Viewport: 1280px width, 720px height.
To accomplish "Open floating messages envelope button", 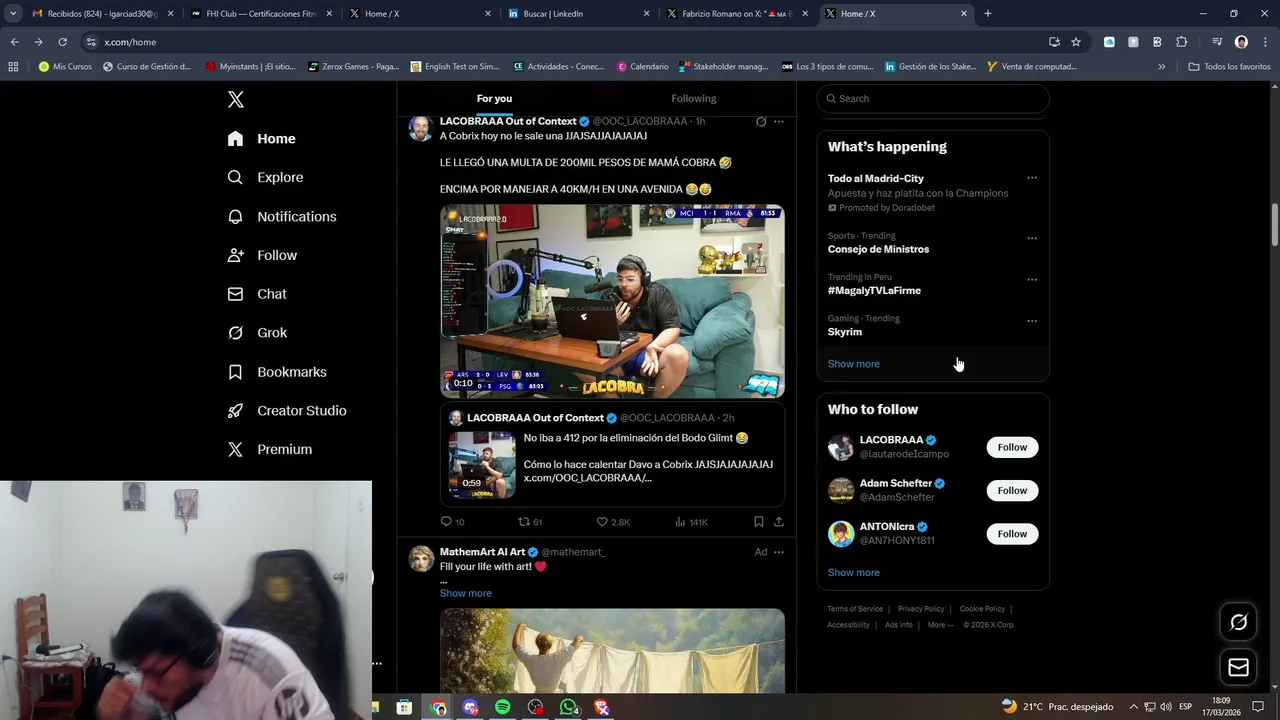I will (1238, 667).
